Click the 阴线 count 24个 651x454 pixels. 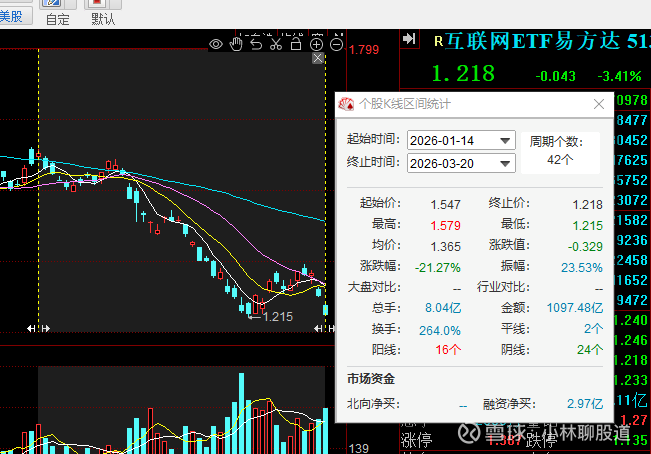tap(590, 350)
